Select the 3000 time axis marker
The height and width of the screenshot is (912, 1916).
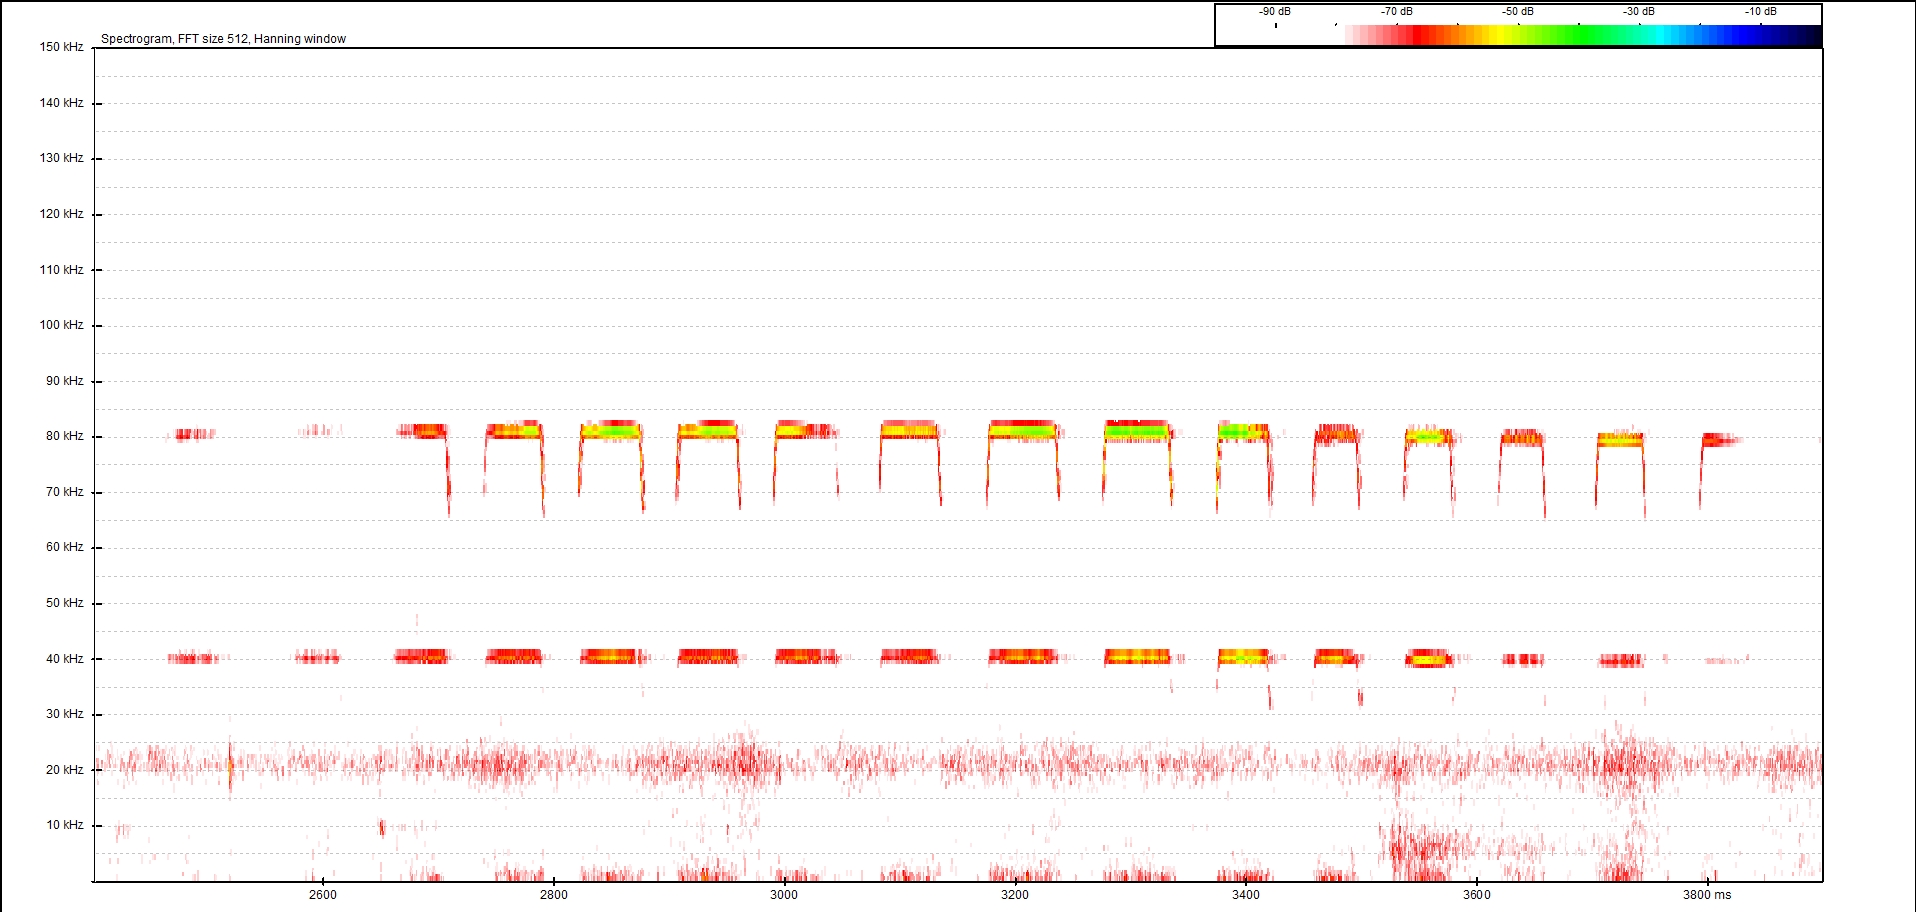tap(784, 895)
